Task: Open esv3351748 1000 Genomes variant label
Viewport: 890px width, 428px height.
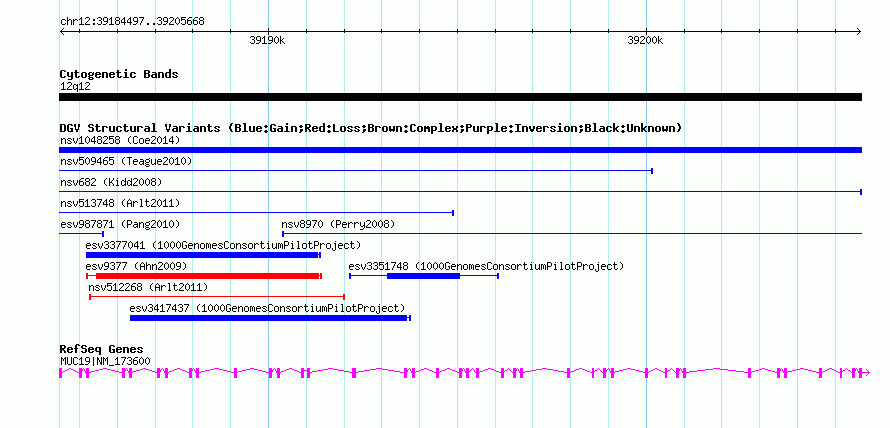Action: [486, 266]
